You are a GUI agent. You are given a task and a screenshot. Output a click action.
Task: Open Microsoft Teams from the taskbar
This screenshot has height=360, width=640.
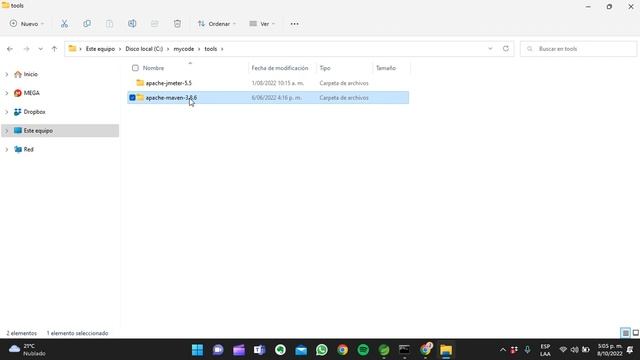pyautogui.click(x=260, y=350)
